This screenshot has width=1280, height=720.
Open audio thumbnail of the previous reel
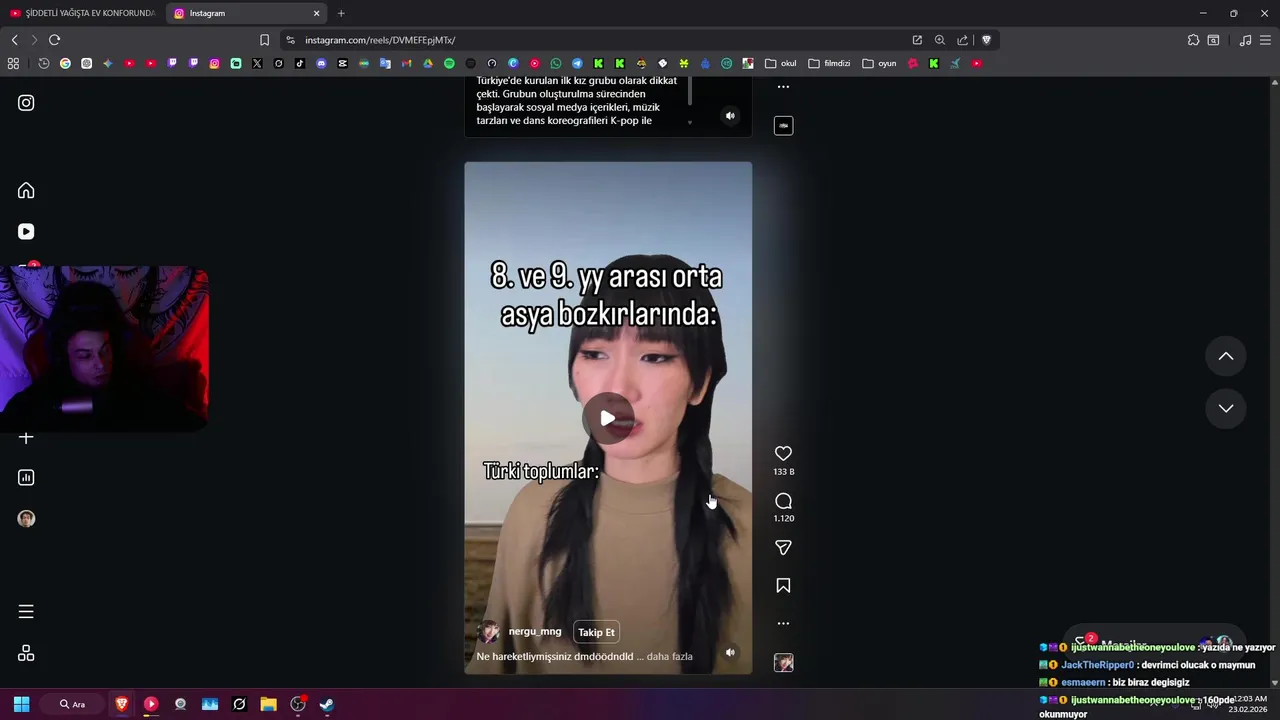point(783,125)
